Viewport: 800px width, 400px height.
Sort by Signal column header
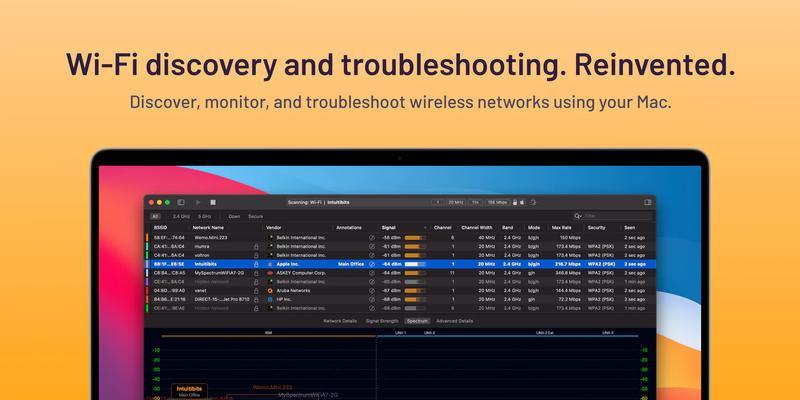389,228
